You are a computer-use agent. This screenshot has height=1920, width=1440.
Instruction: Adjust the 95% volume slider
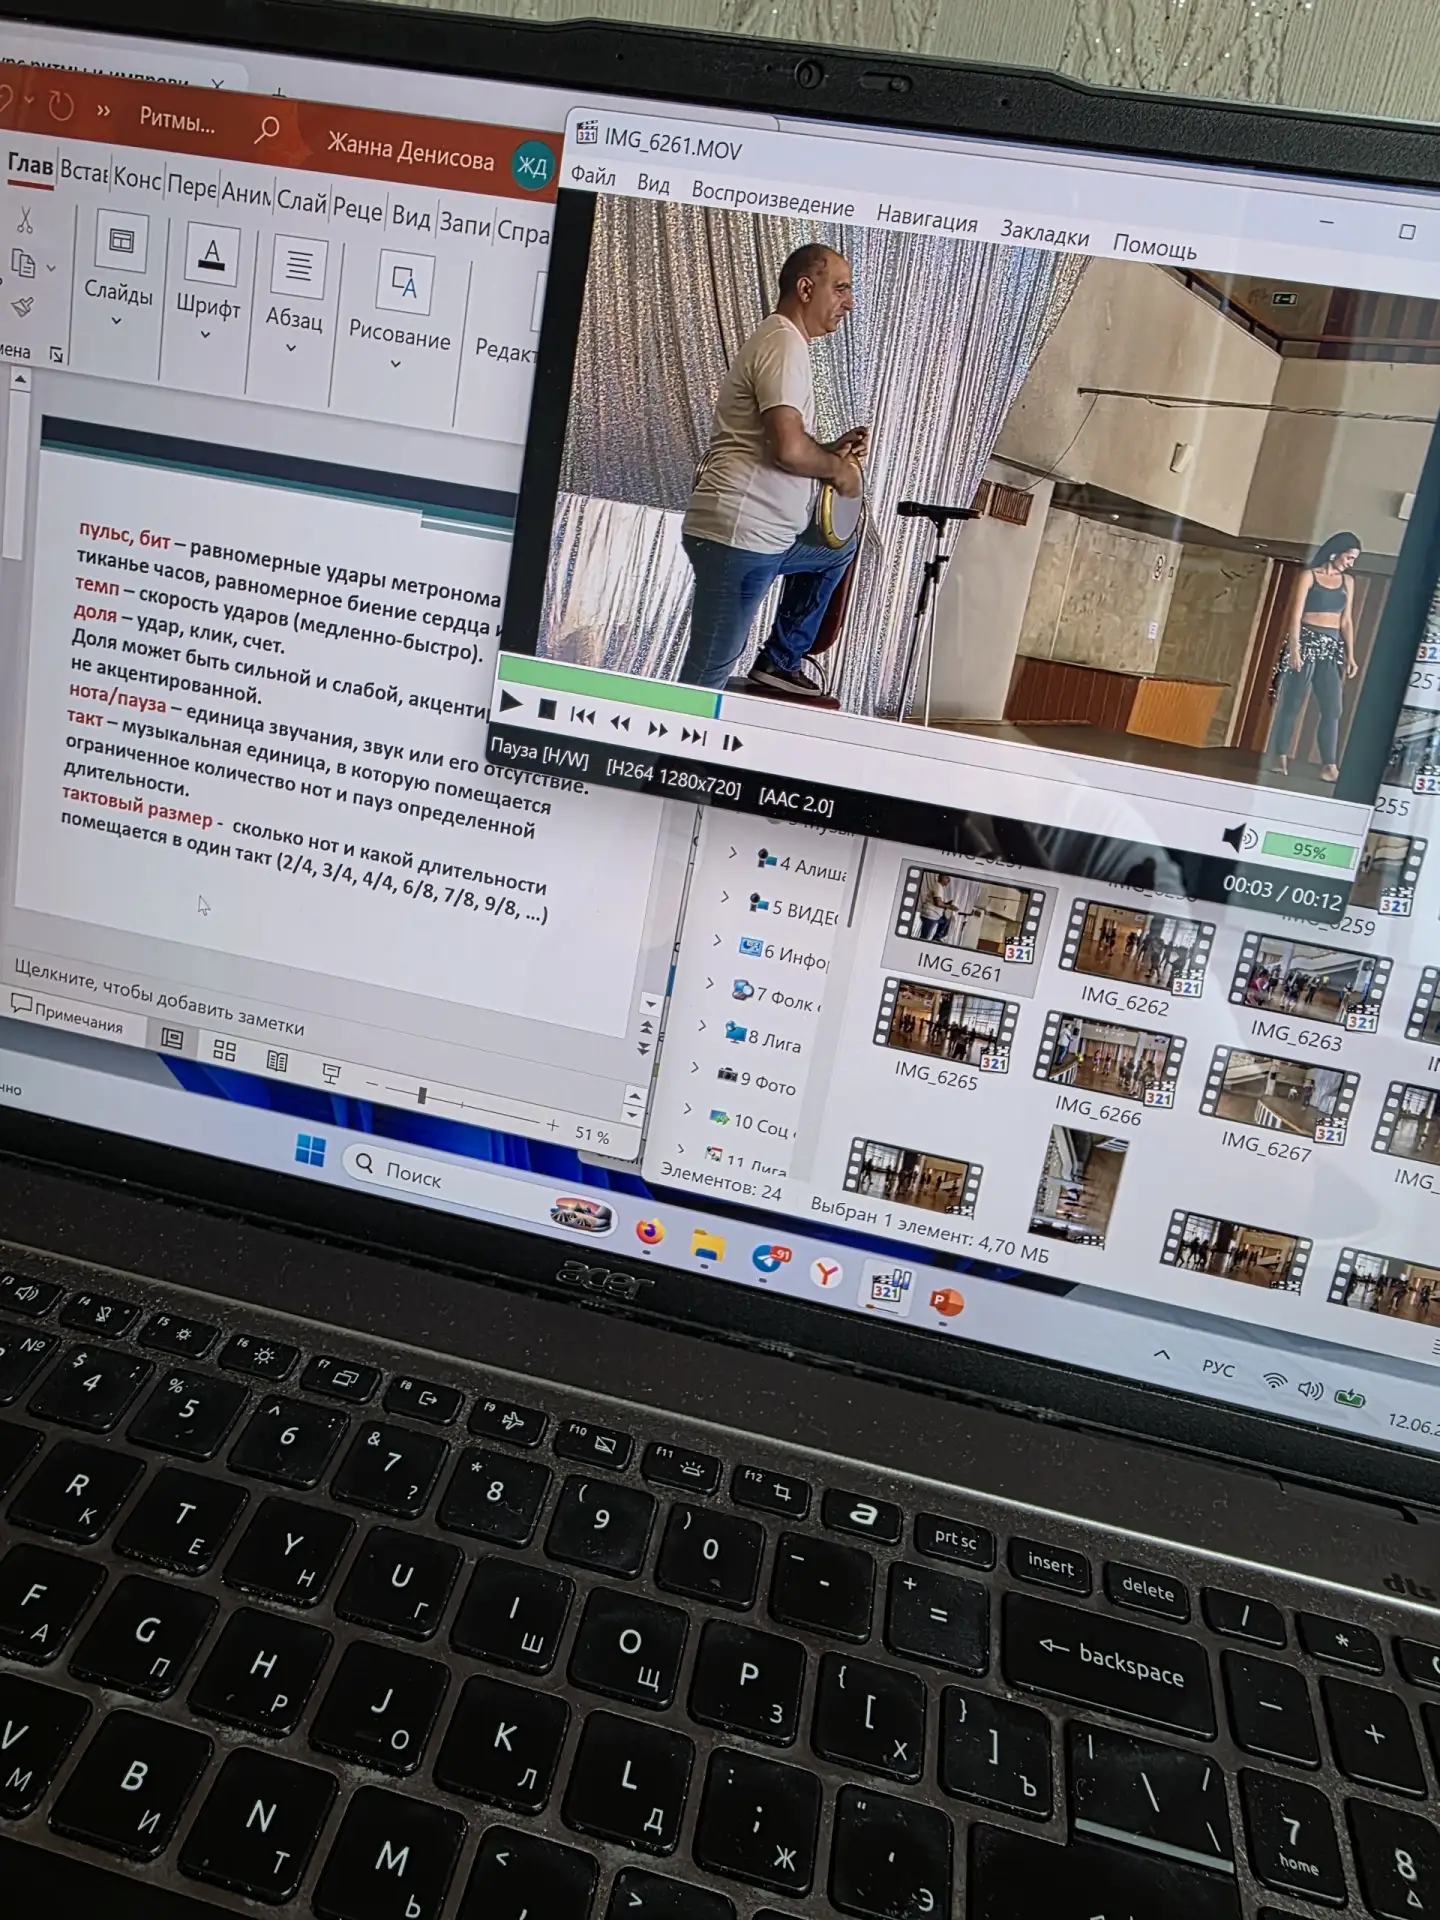(1310, 851)
